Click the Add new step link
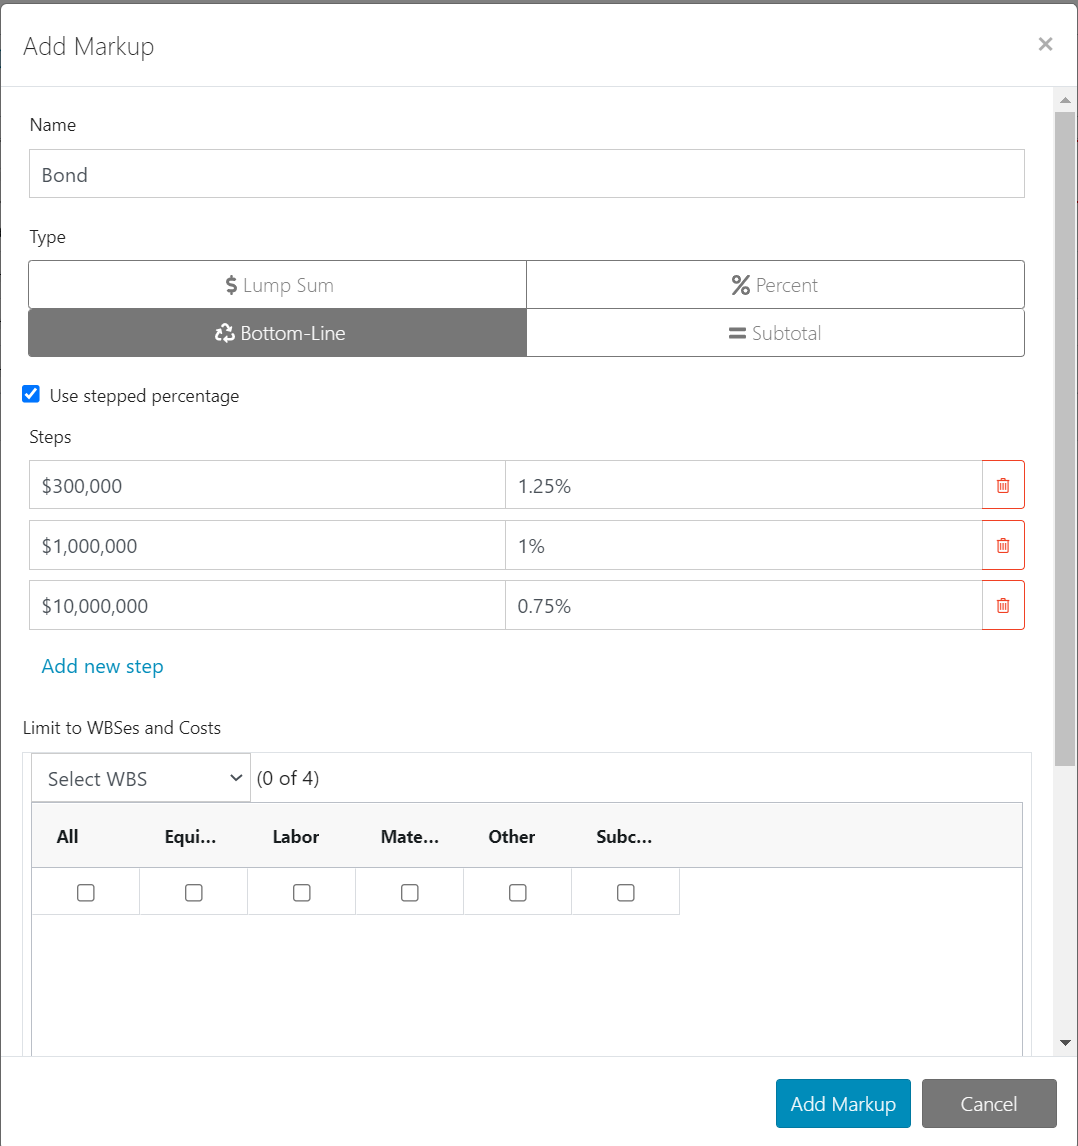 coord(102,665)
